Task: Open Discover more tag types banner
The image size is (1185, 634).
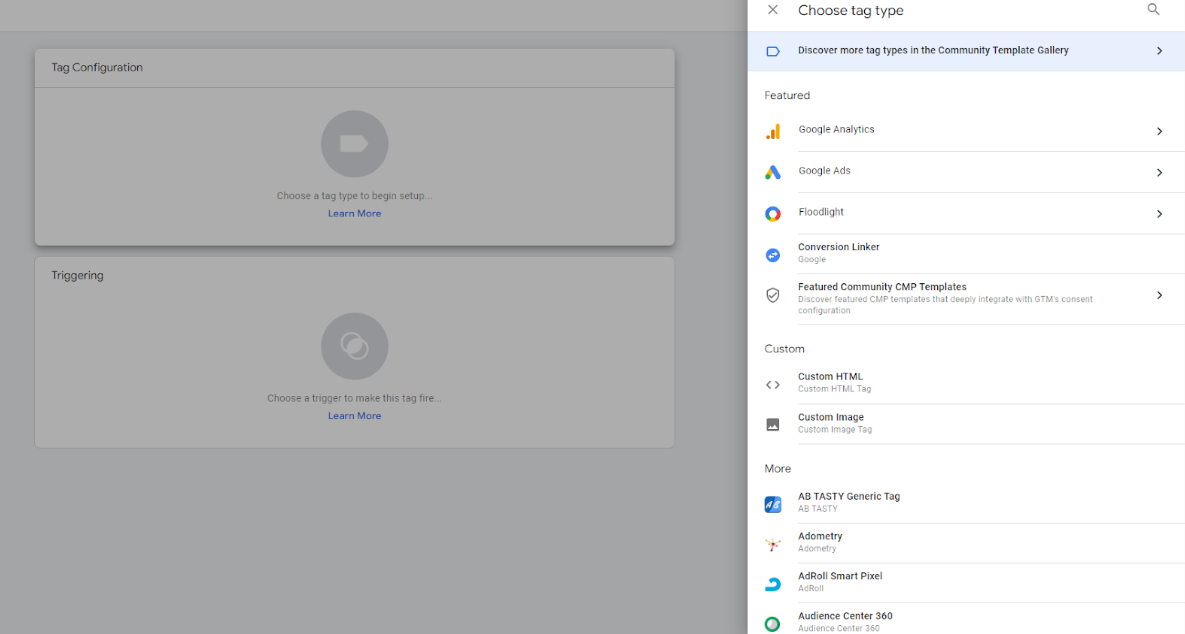Action: point(967,51)
